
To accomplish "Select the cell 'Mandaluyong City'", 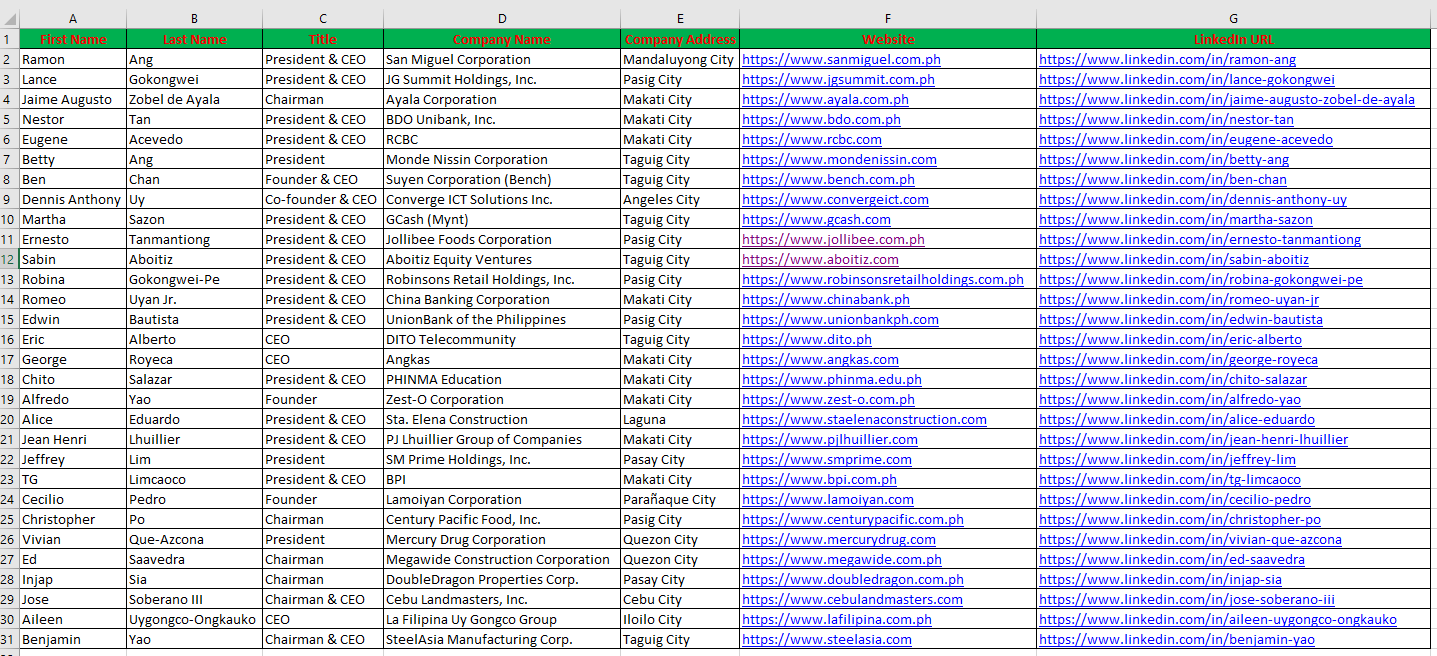I will tap(680, 59).
